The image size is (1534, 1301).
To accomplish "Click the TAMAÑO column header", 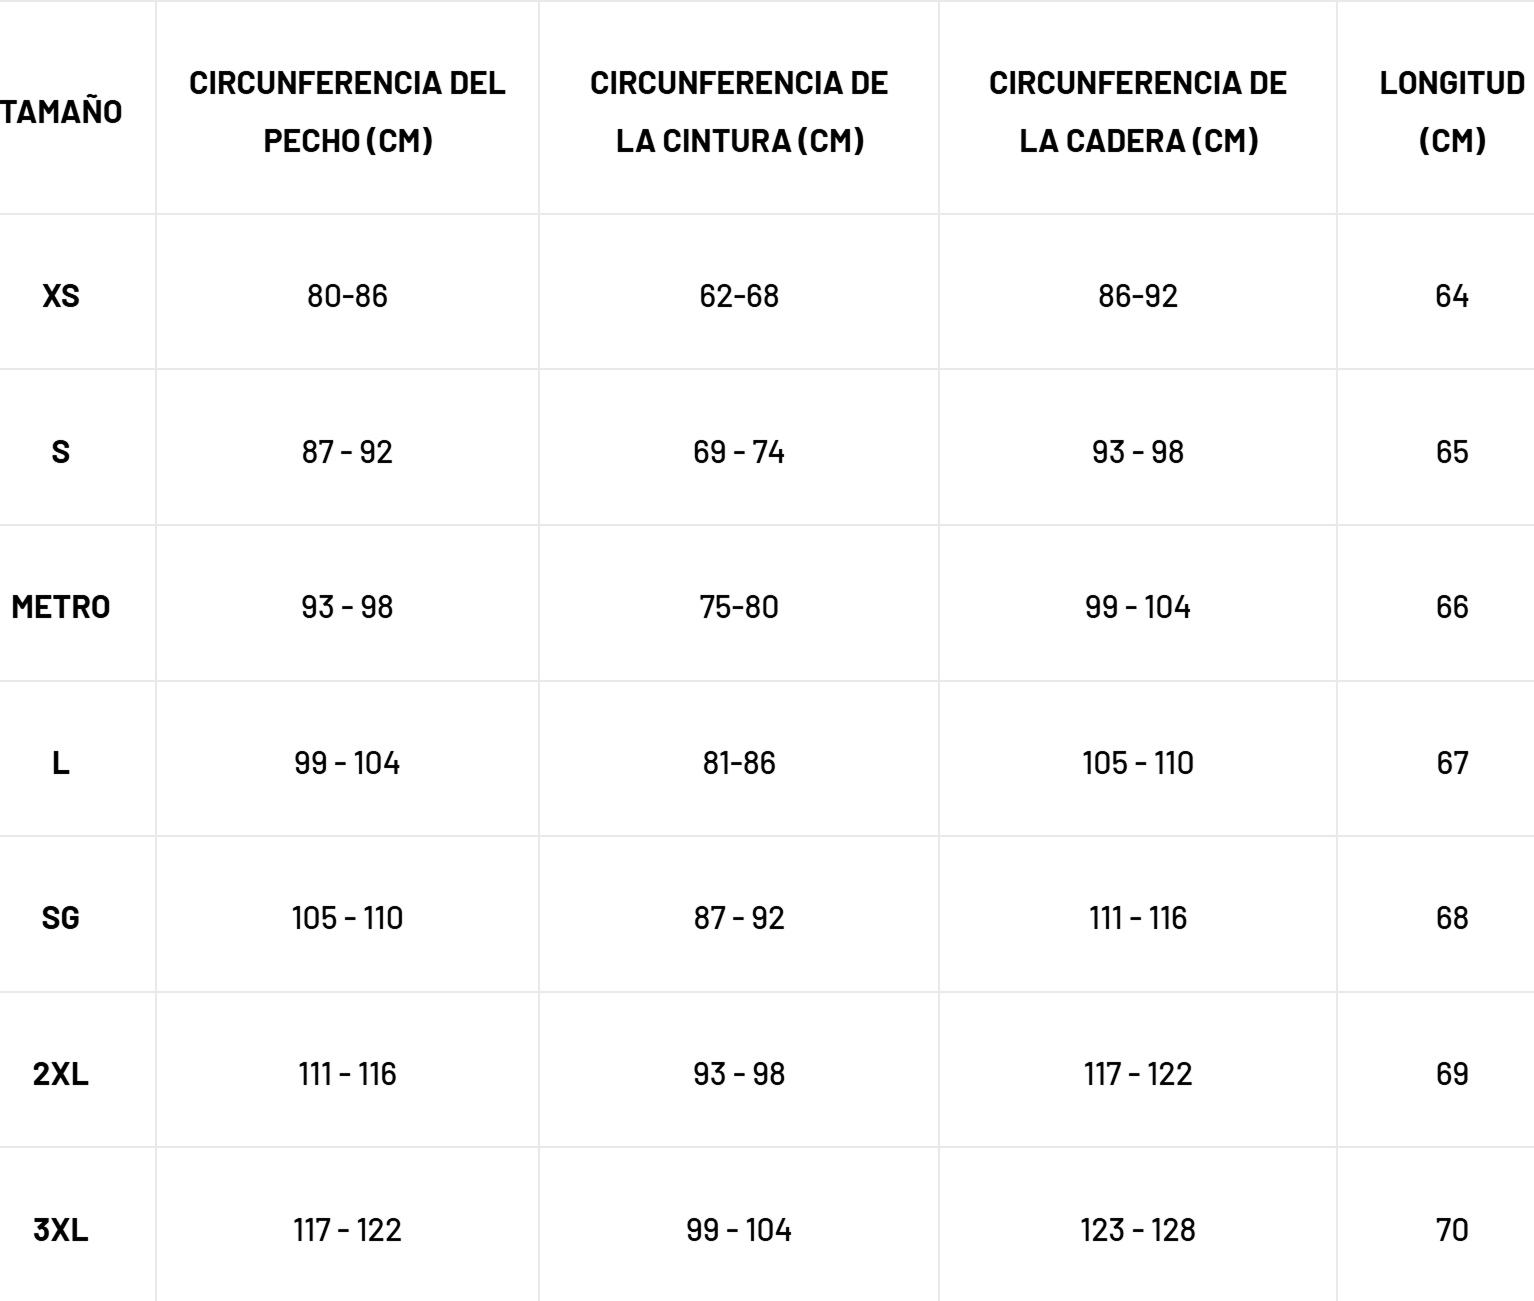I will coord(62,111).
